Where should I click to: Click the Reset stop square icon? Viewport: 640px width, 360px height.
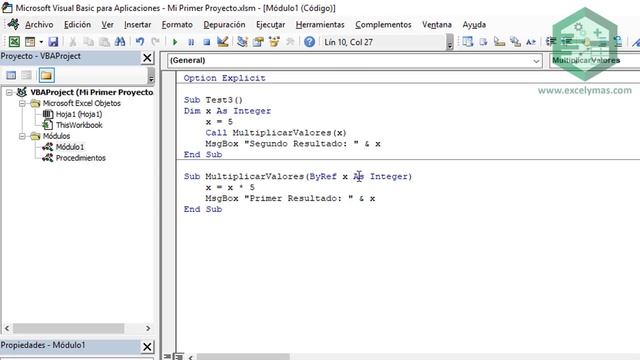tap(207, 42)
